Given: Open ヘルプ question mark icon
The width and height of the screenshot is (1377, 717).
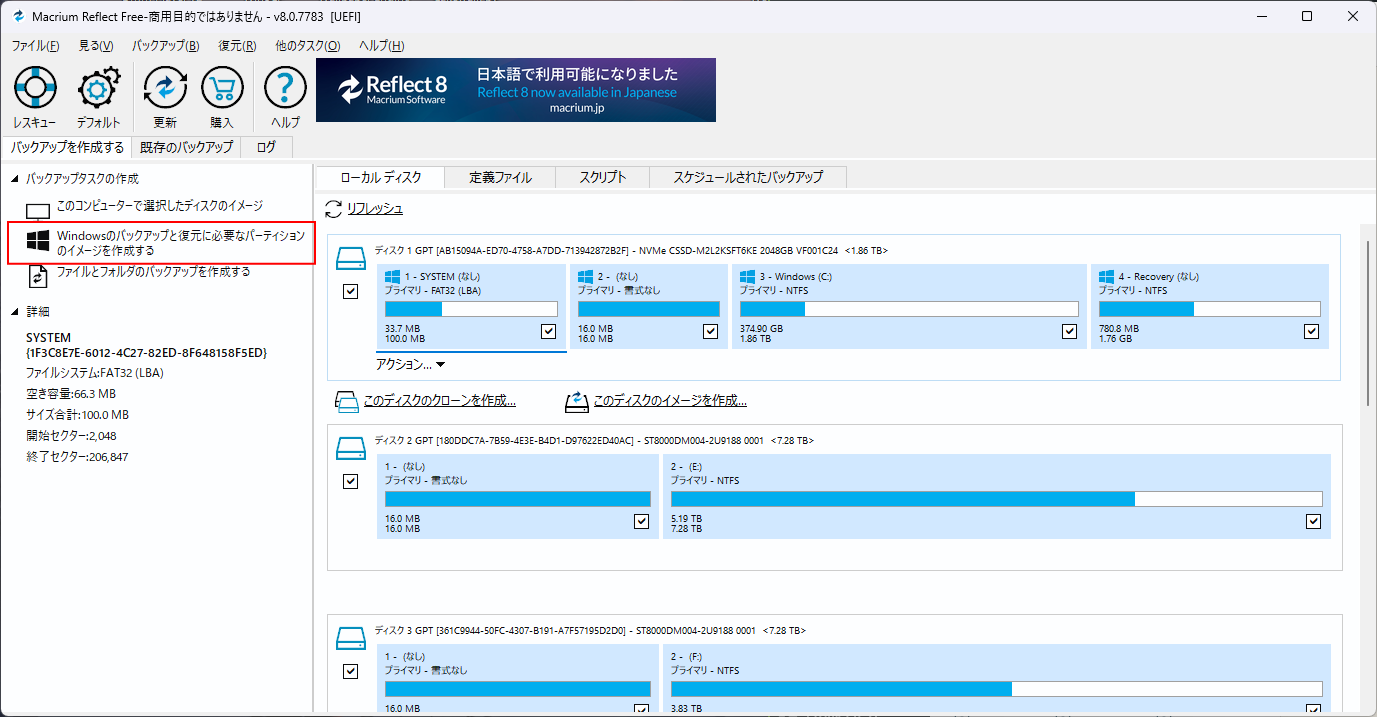Looking at the screenshot, I should pos(285,89).
